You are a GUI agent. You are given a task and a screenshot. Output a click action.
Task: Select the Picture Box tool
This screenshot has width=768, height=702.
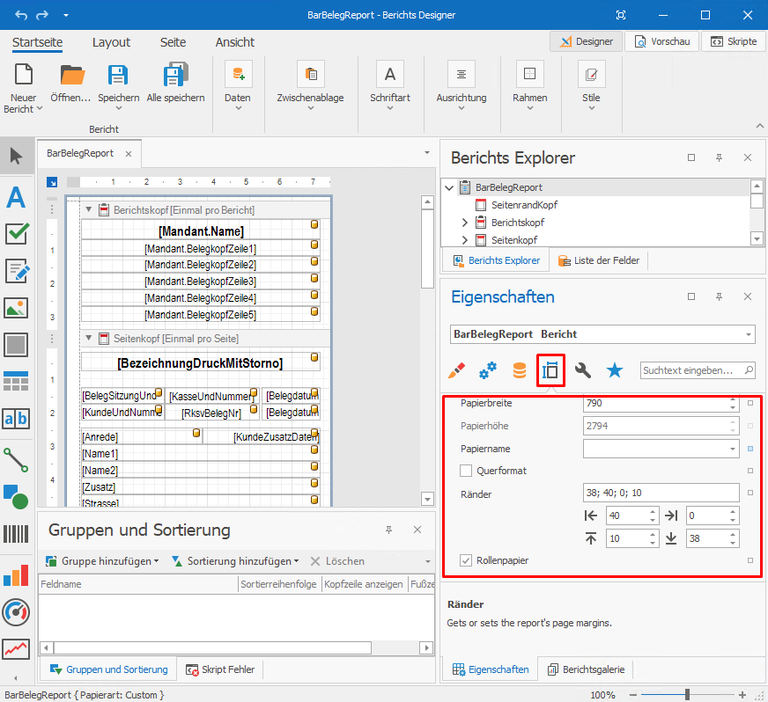point(16,308)
